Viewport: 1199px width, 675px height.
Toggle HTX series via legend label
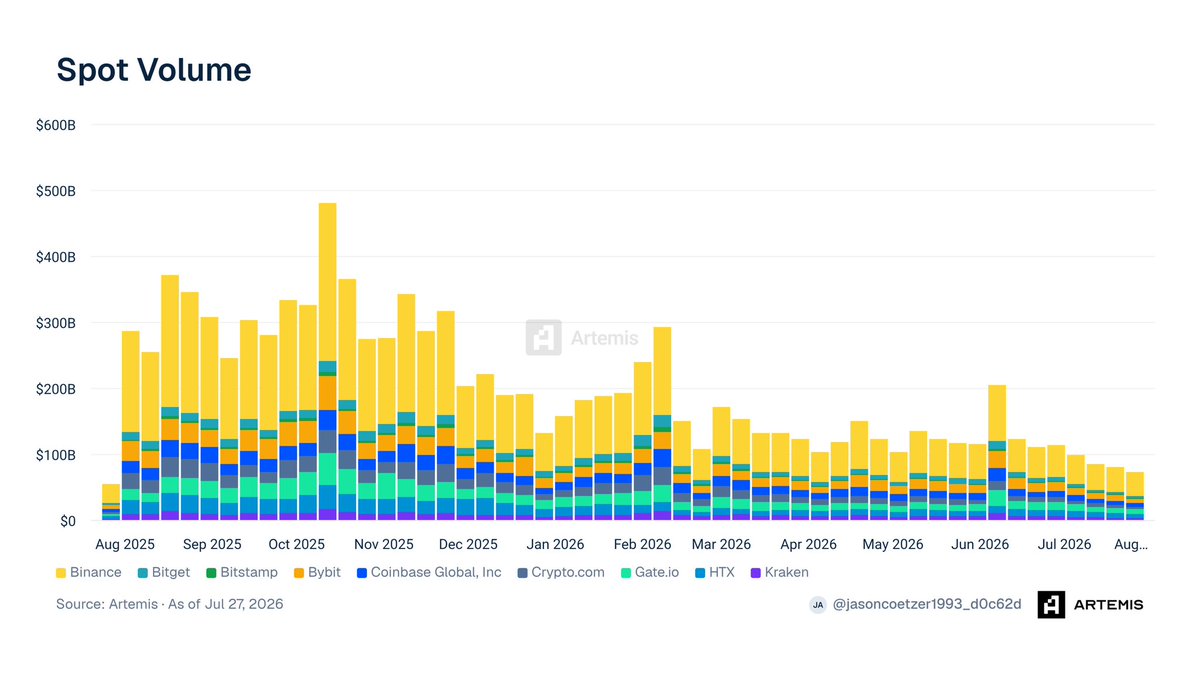721,573
